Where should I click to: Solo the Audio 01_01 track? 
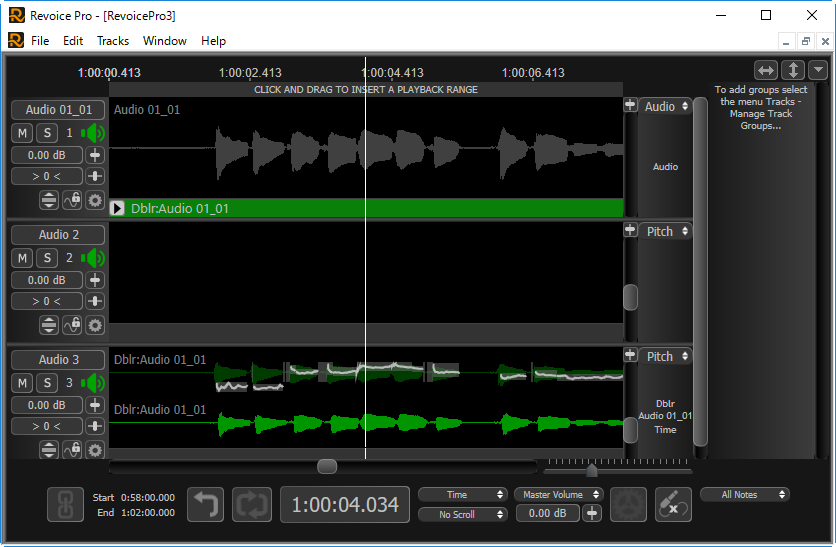pyautogui.click(x=47, y=133)
